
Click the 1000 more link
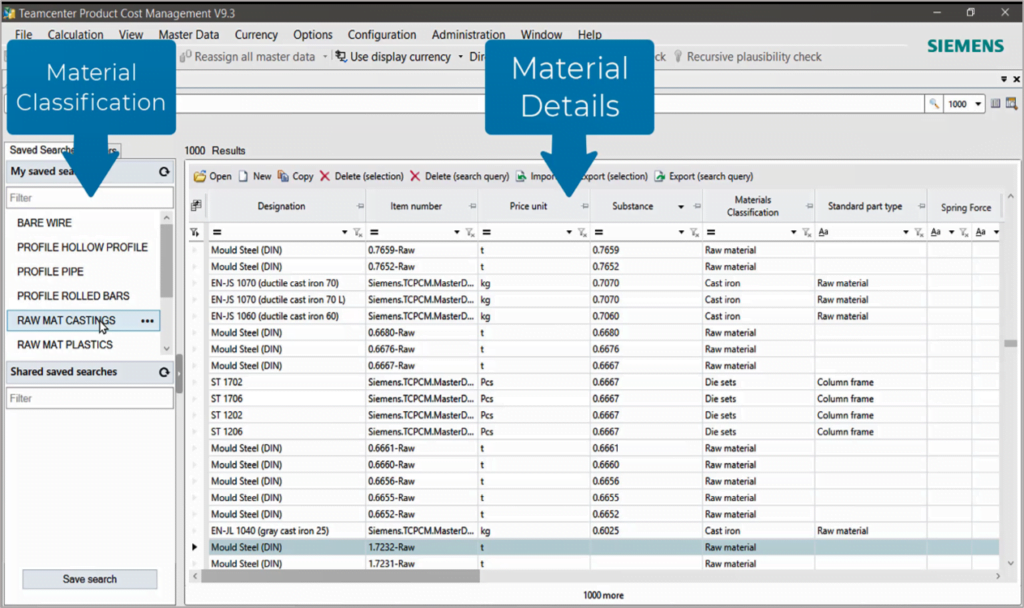[x=603, y=595]
